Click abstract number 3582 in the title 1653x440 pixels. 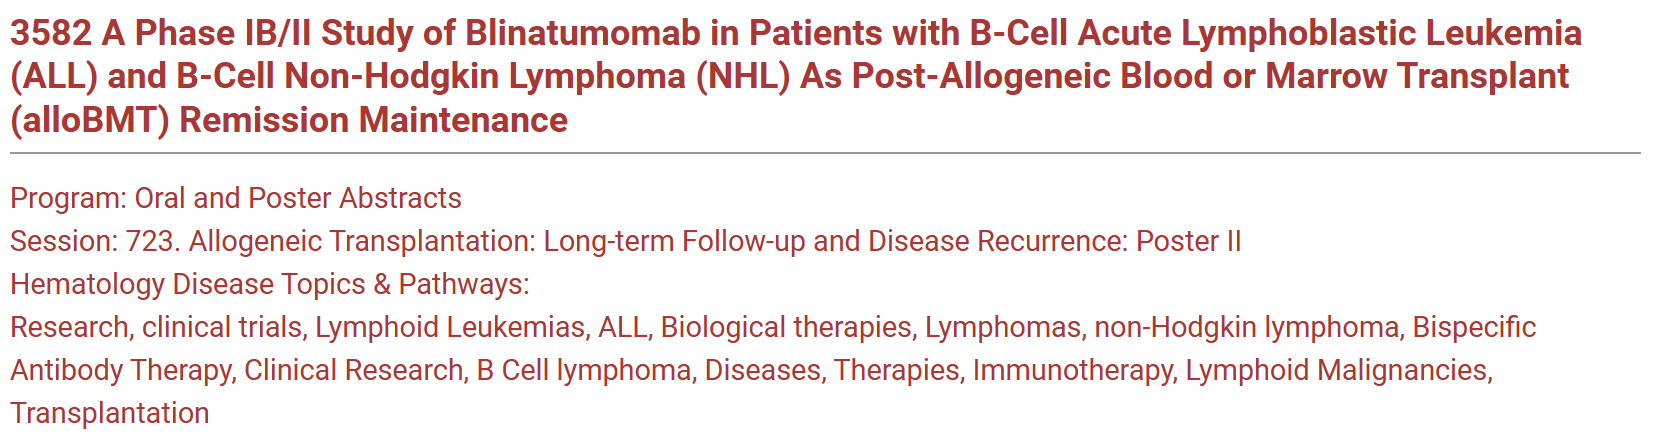[x=50, y=33]
